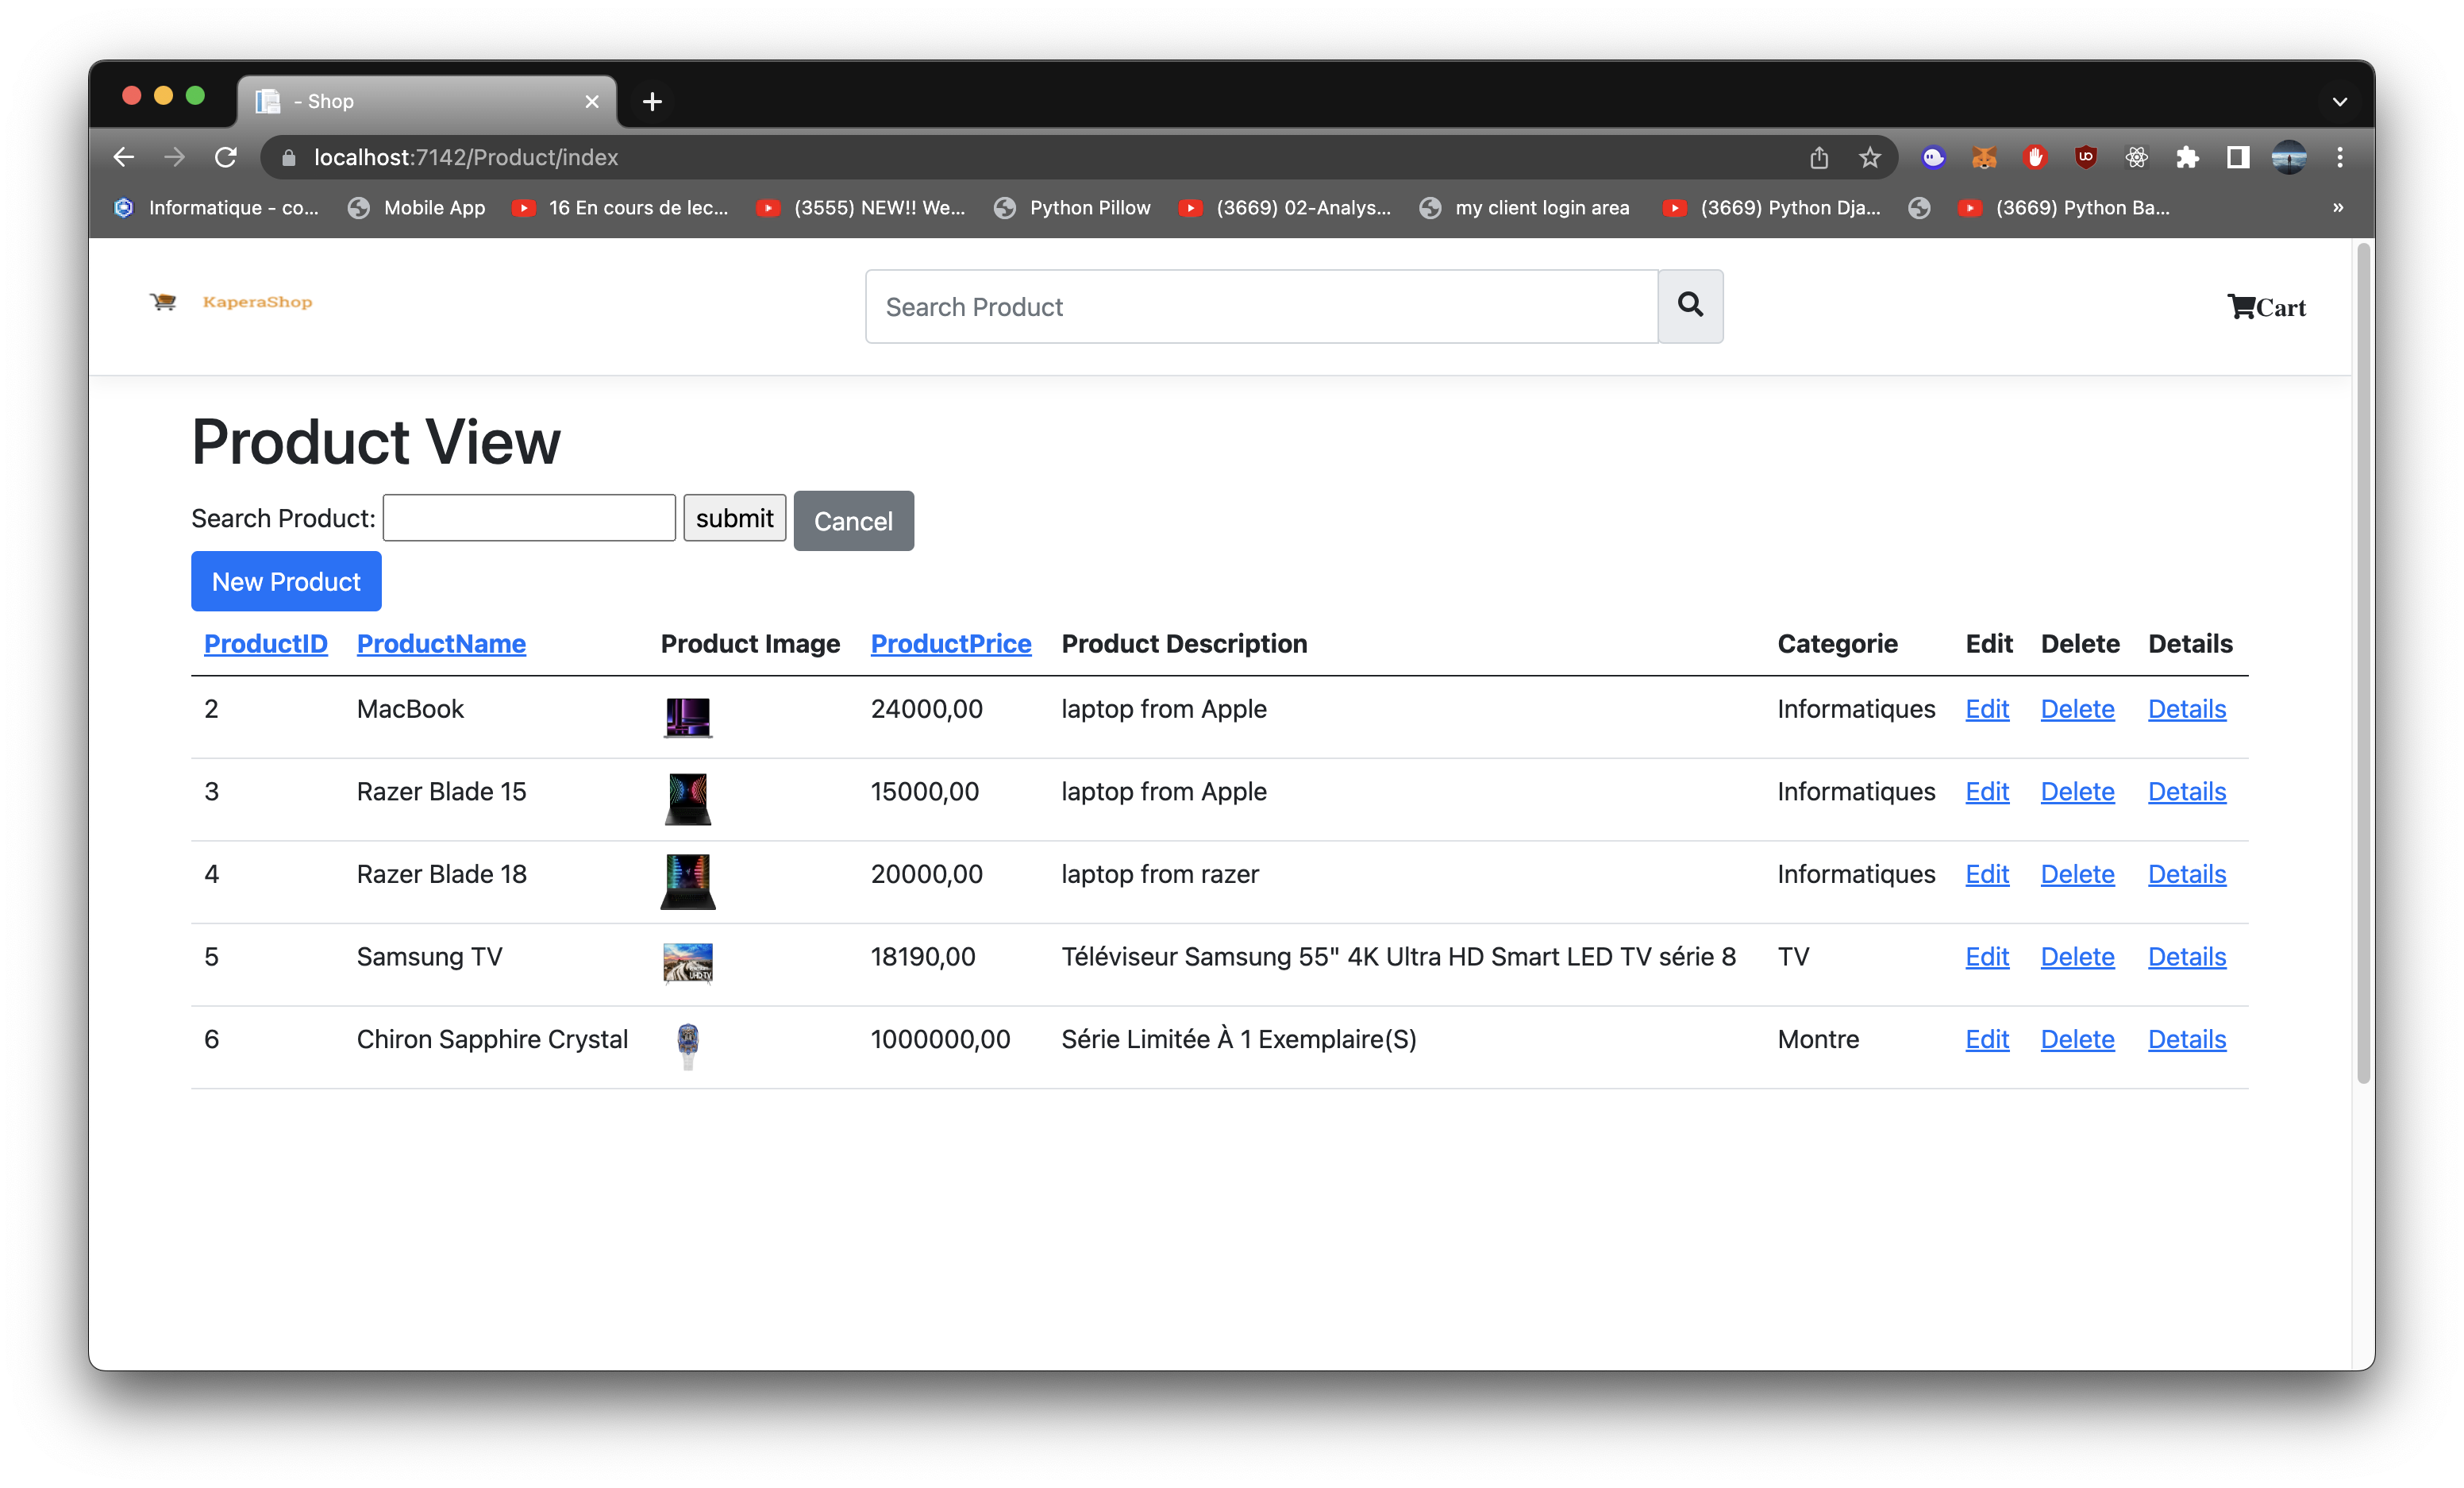This screenshot has width=2464, height=1488.
Task: Open Details for the Samsung TV
Action: [2186, 956]
